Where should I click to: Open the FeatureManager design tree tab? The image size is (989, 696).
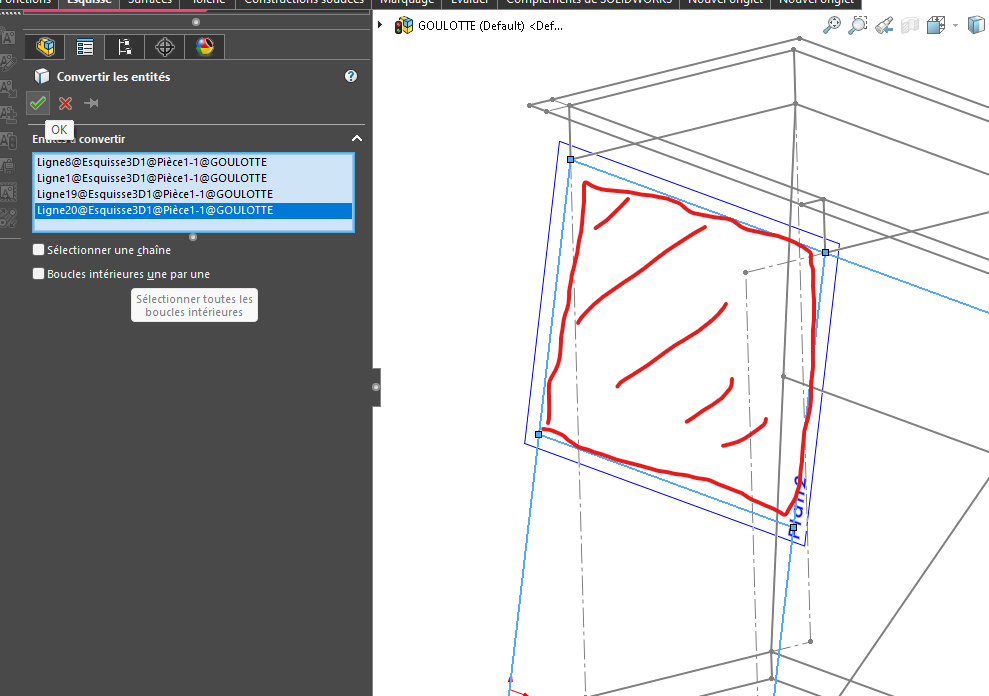(44, 47)
